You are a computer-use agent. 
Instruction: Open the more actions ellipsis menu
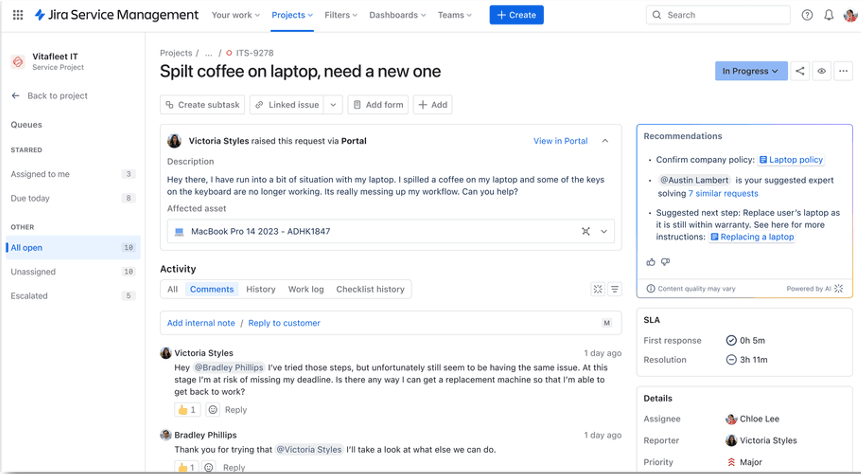(843, 71)
